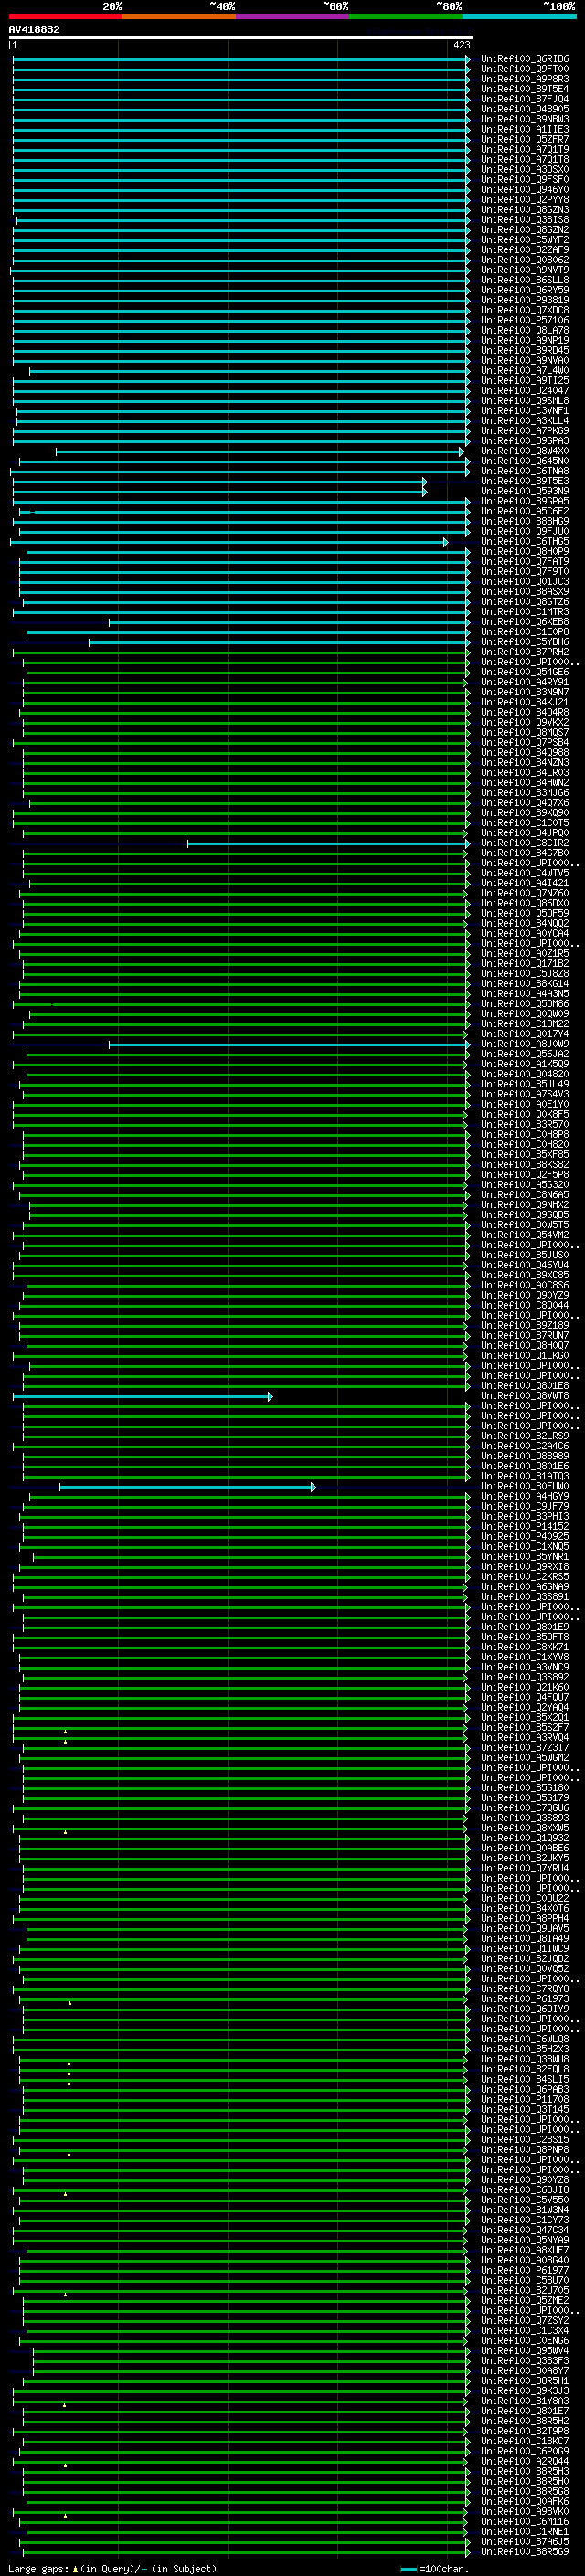The width and height of the screenshot is (585, 2576).
Task: Select label UniRef100_B9T5E3
Action: coord(525,481)
